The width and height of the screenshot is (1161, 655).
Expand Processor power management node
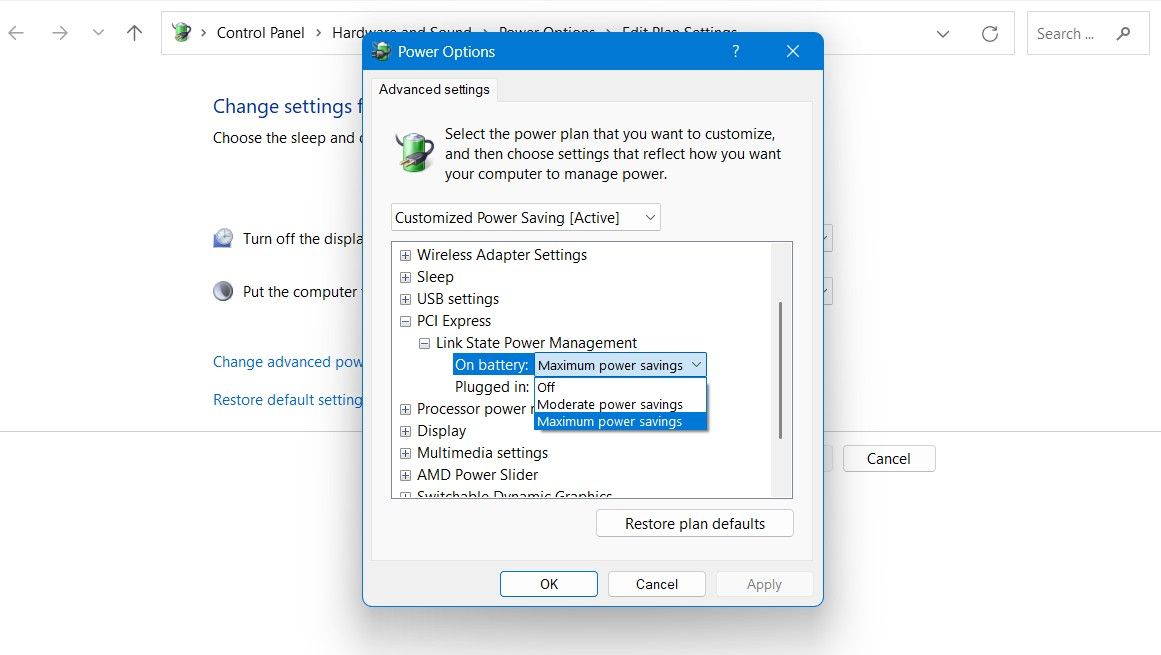tap(405, 409)
